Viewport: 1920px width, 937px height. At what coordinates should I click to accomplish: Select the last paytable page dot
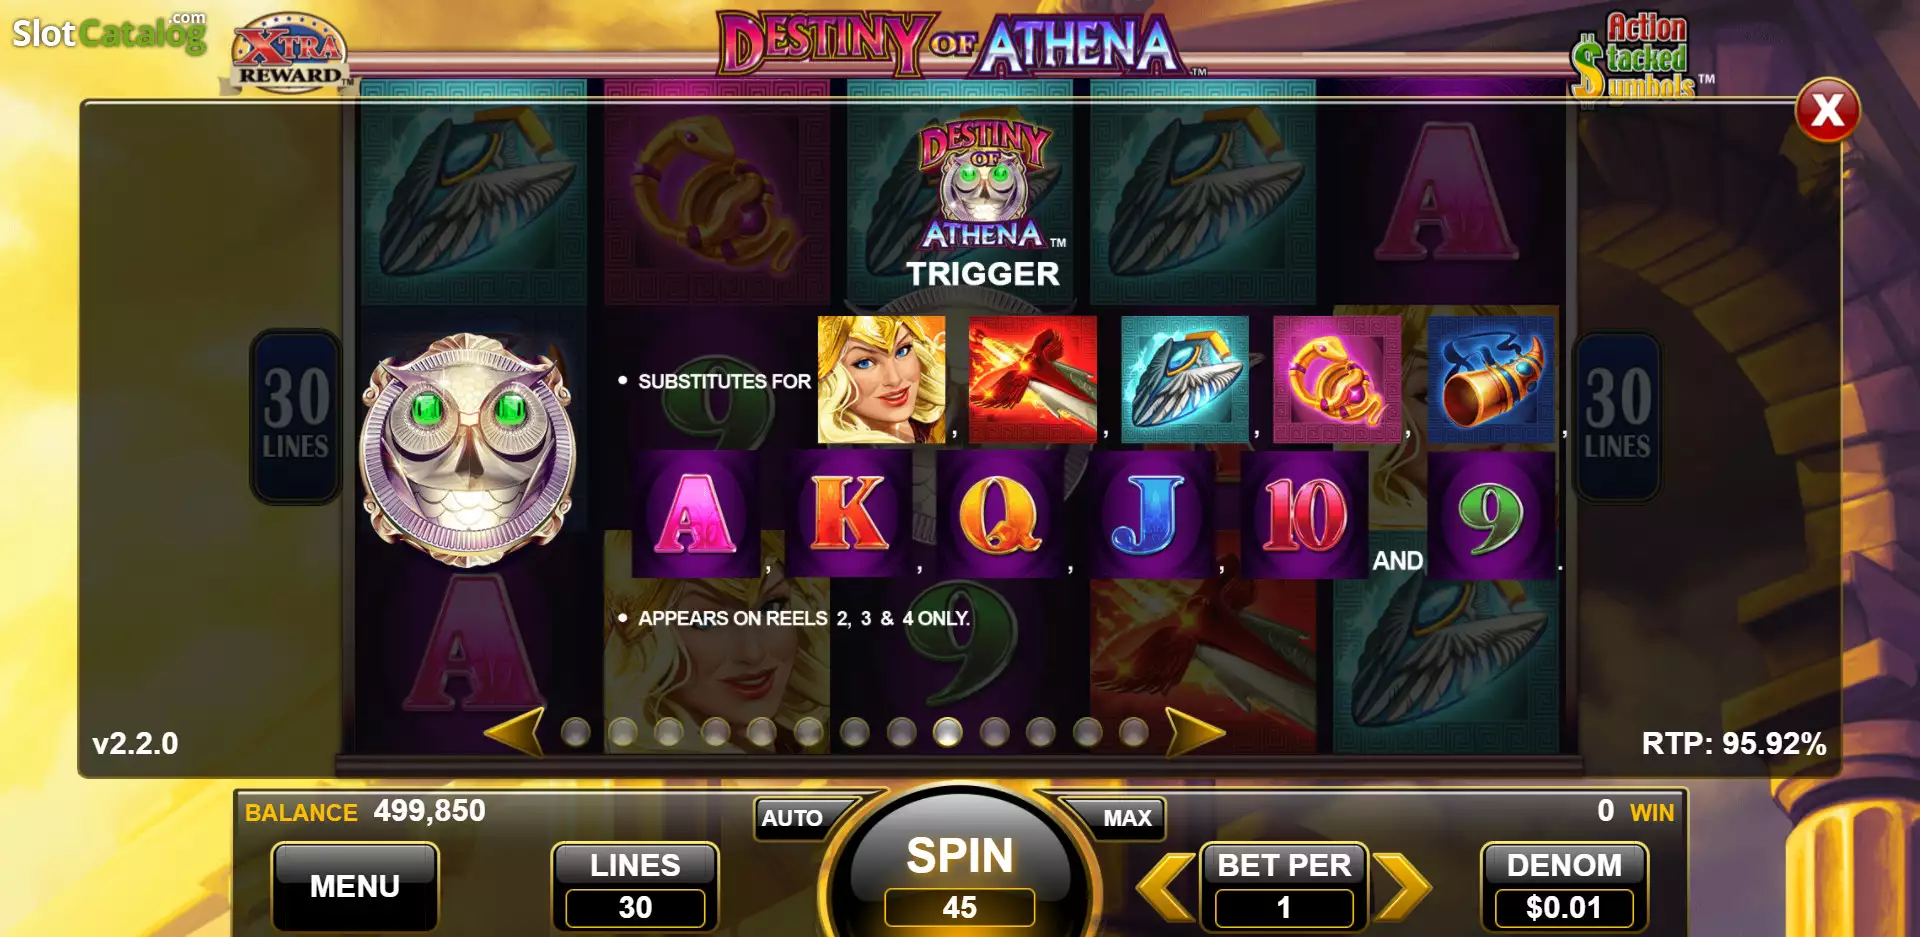1134,733
